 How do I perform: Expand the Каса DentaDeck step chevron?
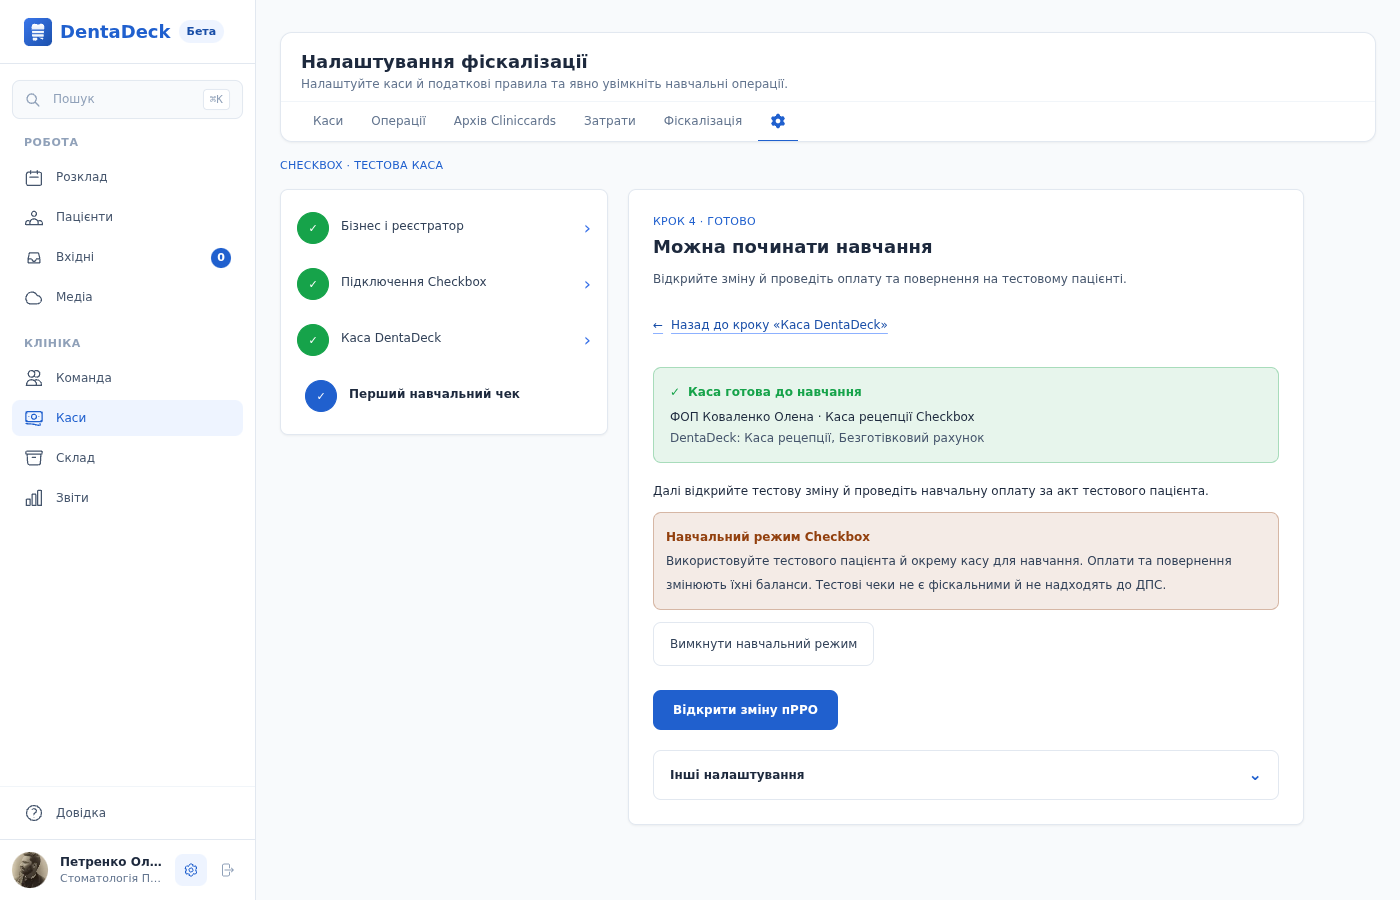click(x=587, y=341)
